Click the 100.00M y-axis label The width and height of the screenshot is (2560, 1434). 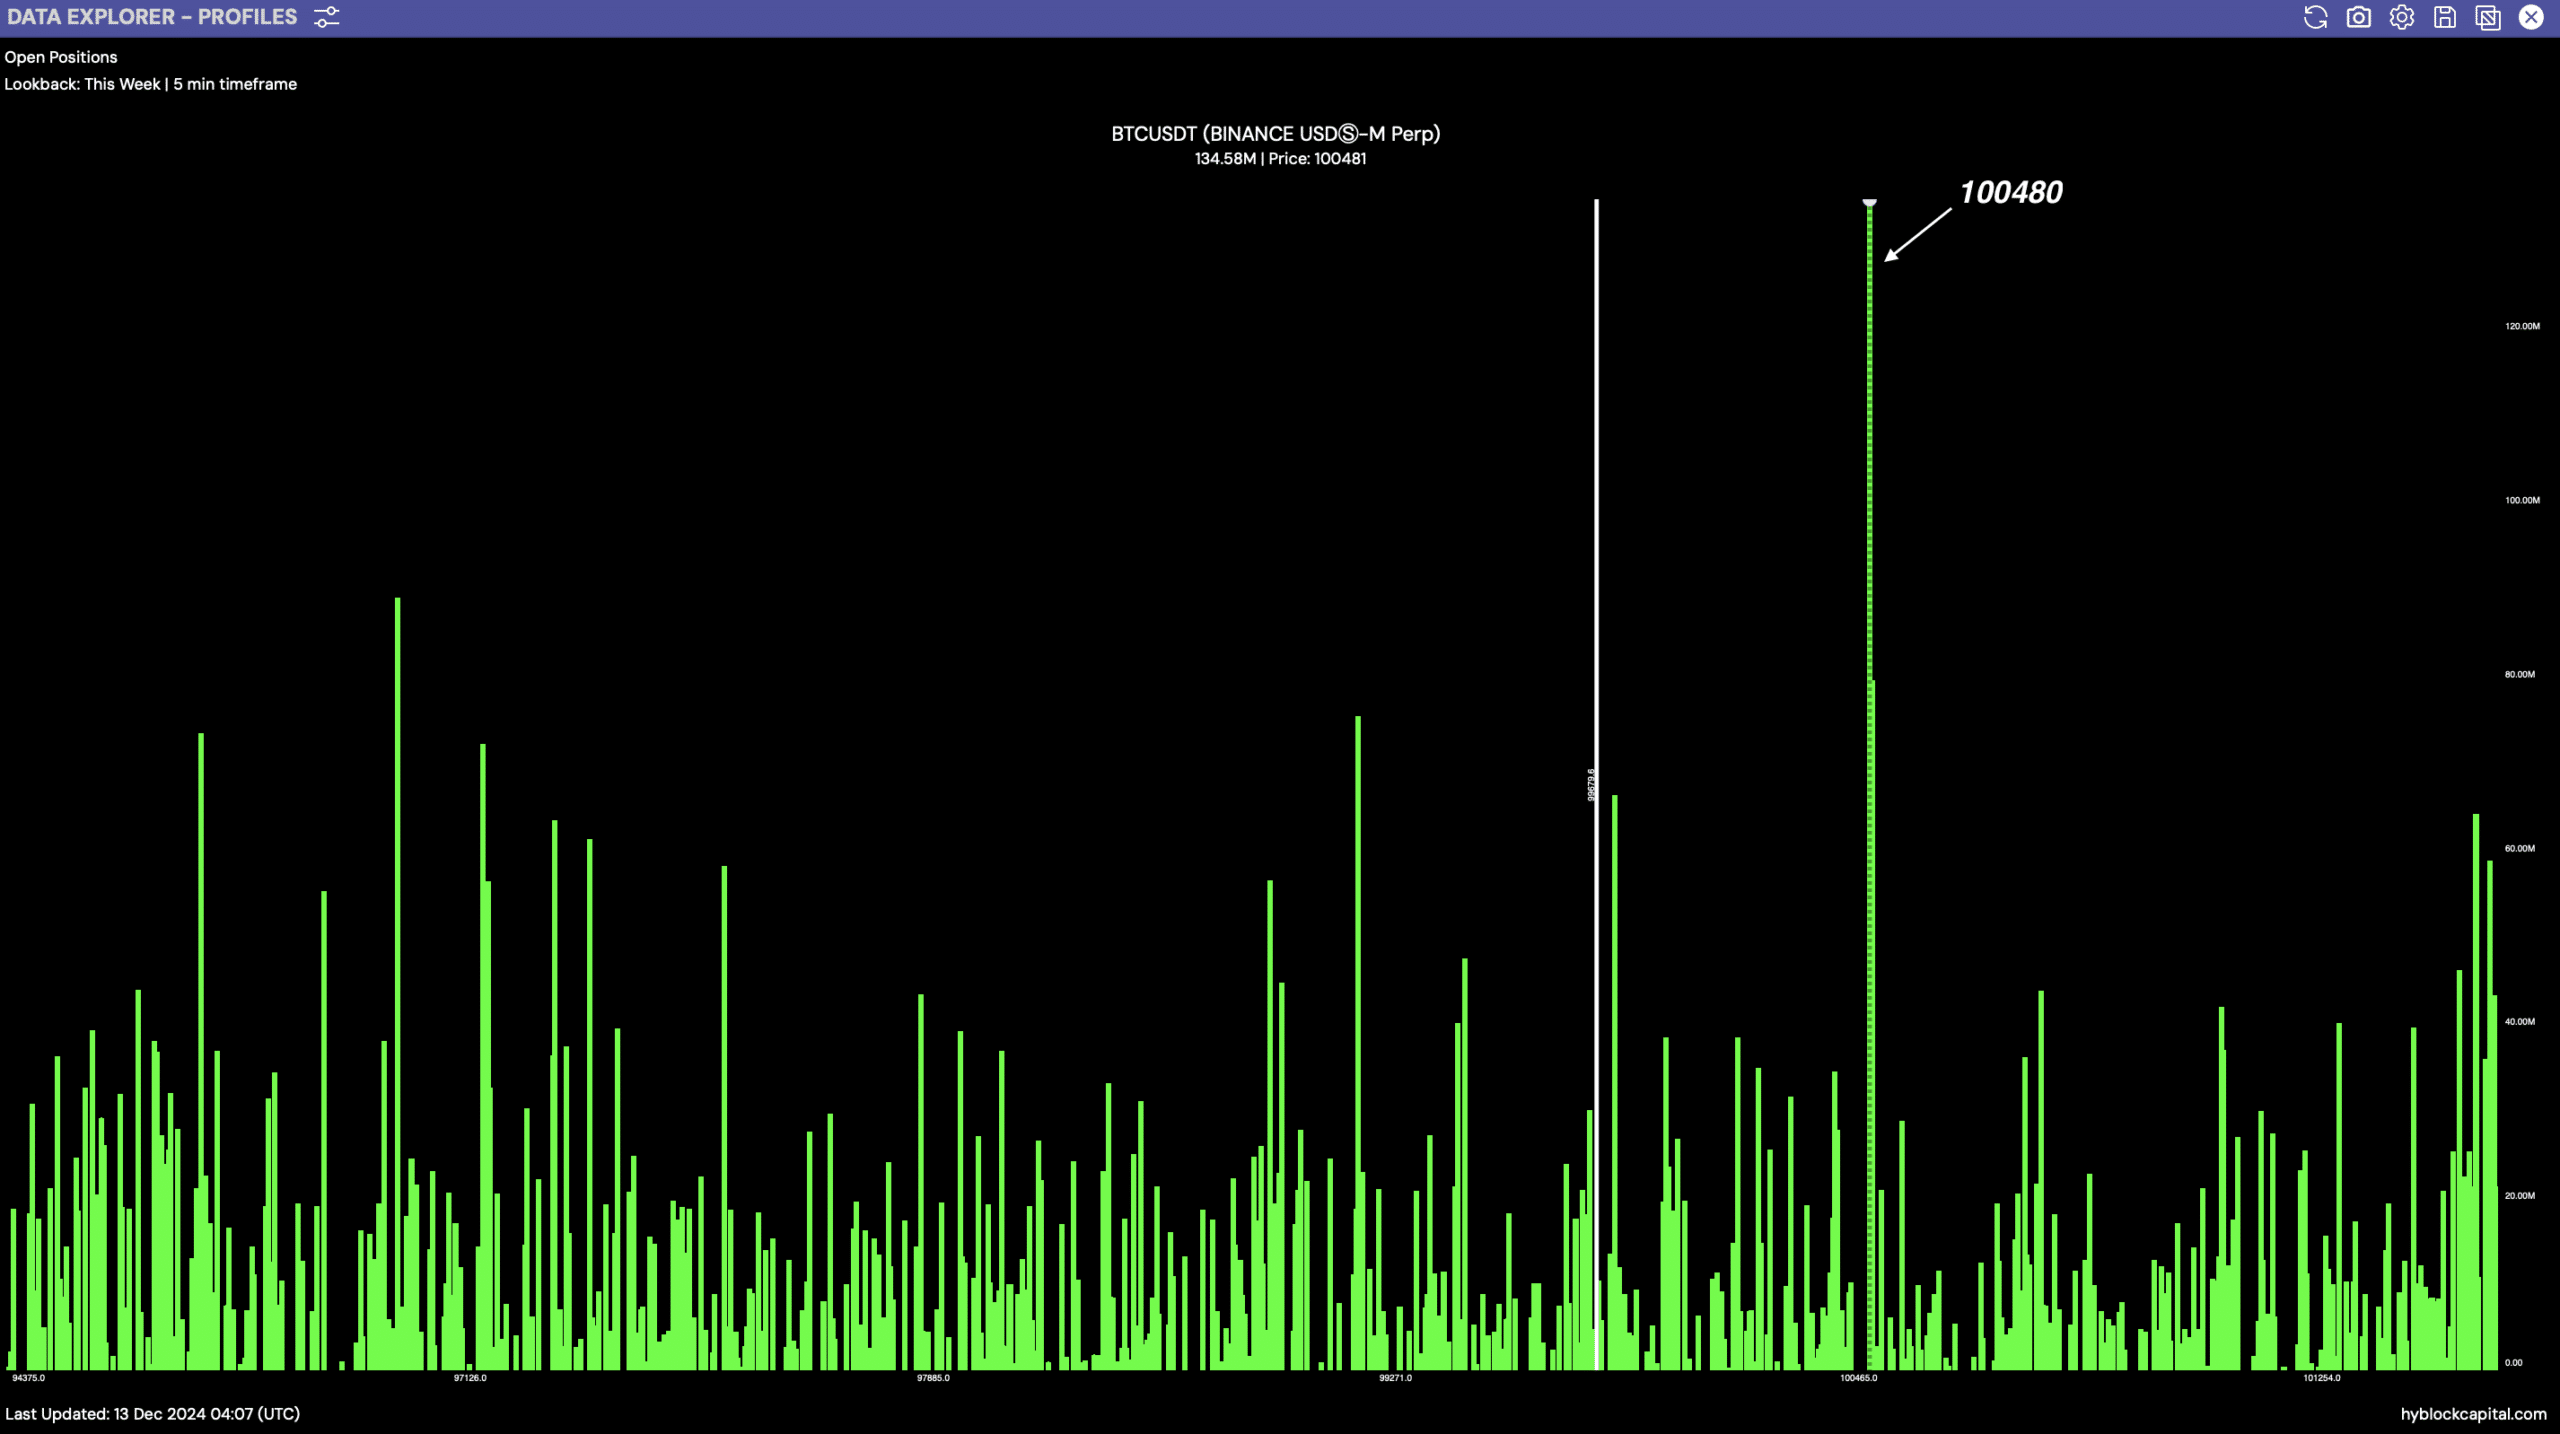2522,500
